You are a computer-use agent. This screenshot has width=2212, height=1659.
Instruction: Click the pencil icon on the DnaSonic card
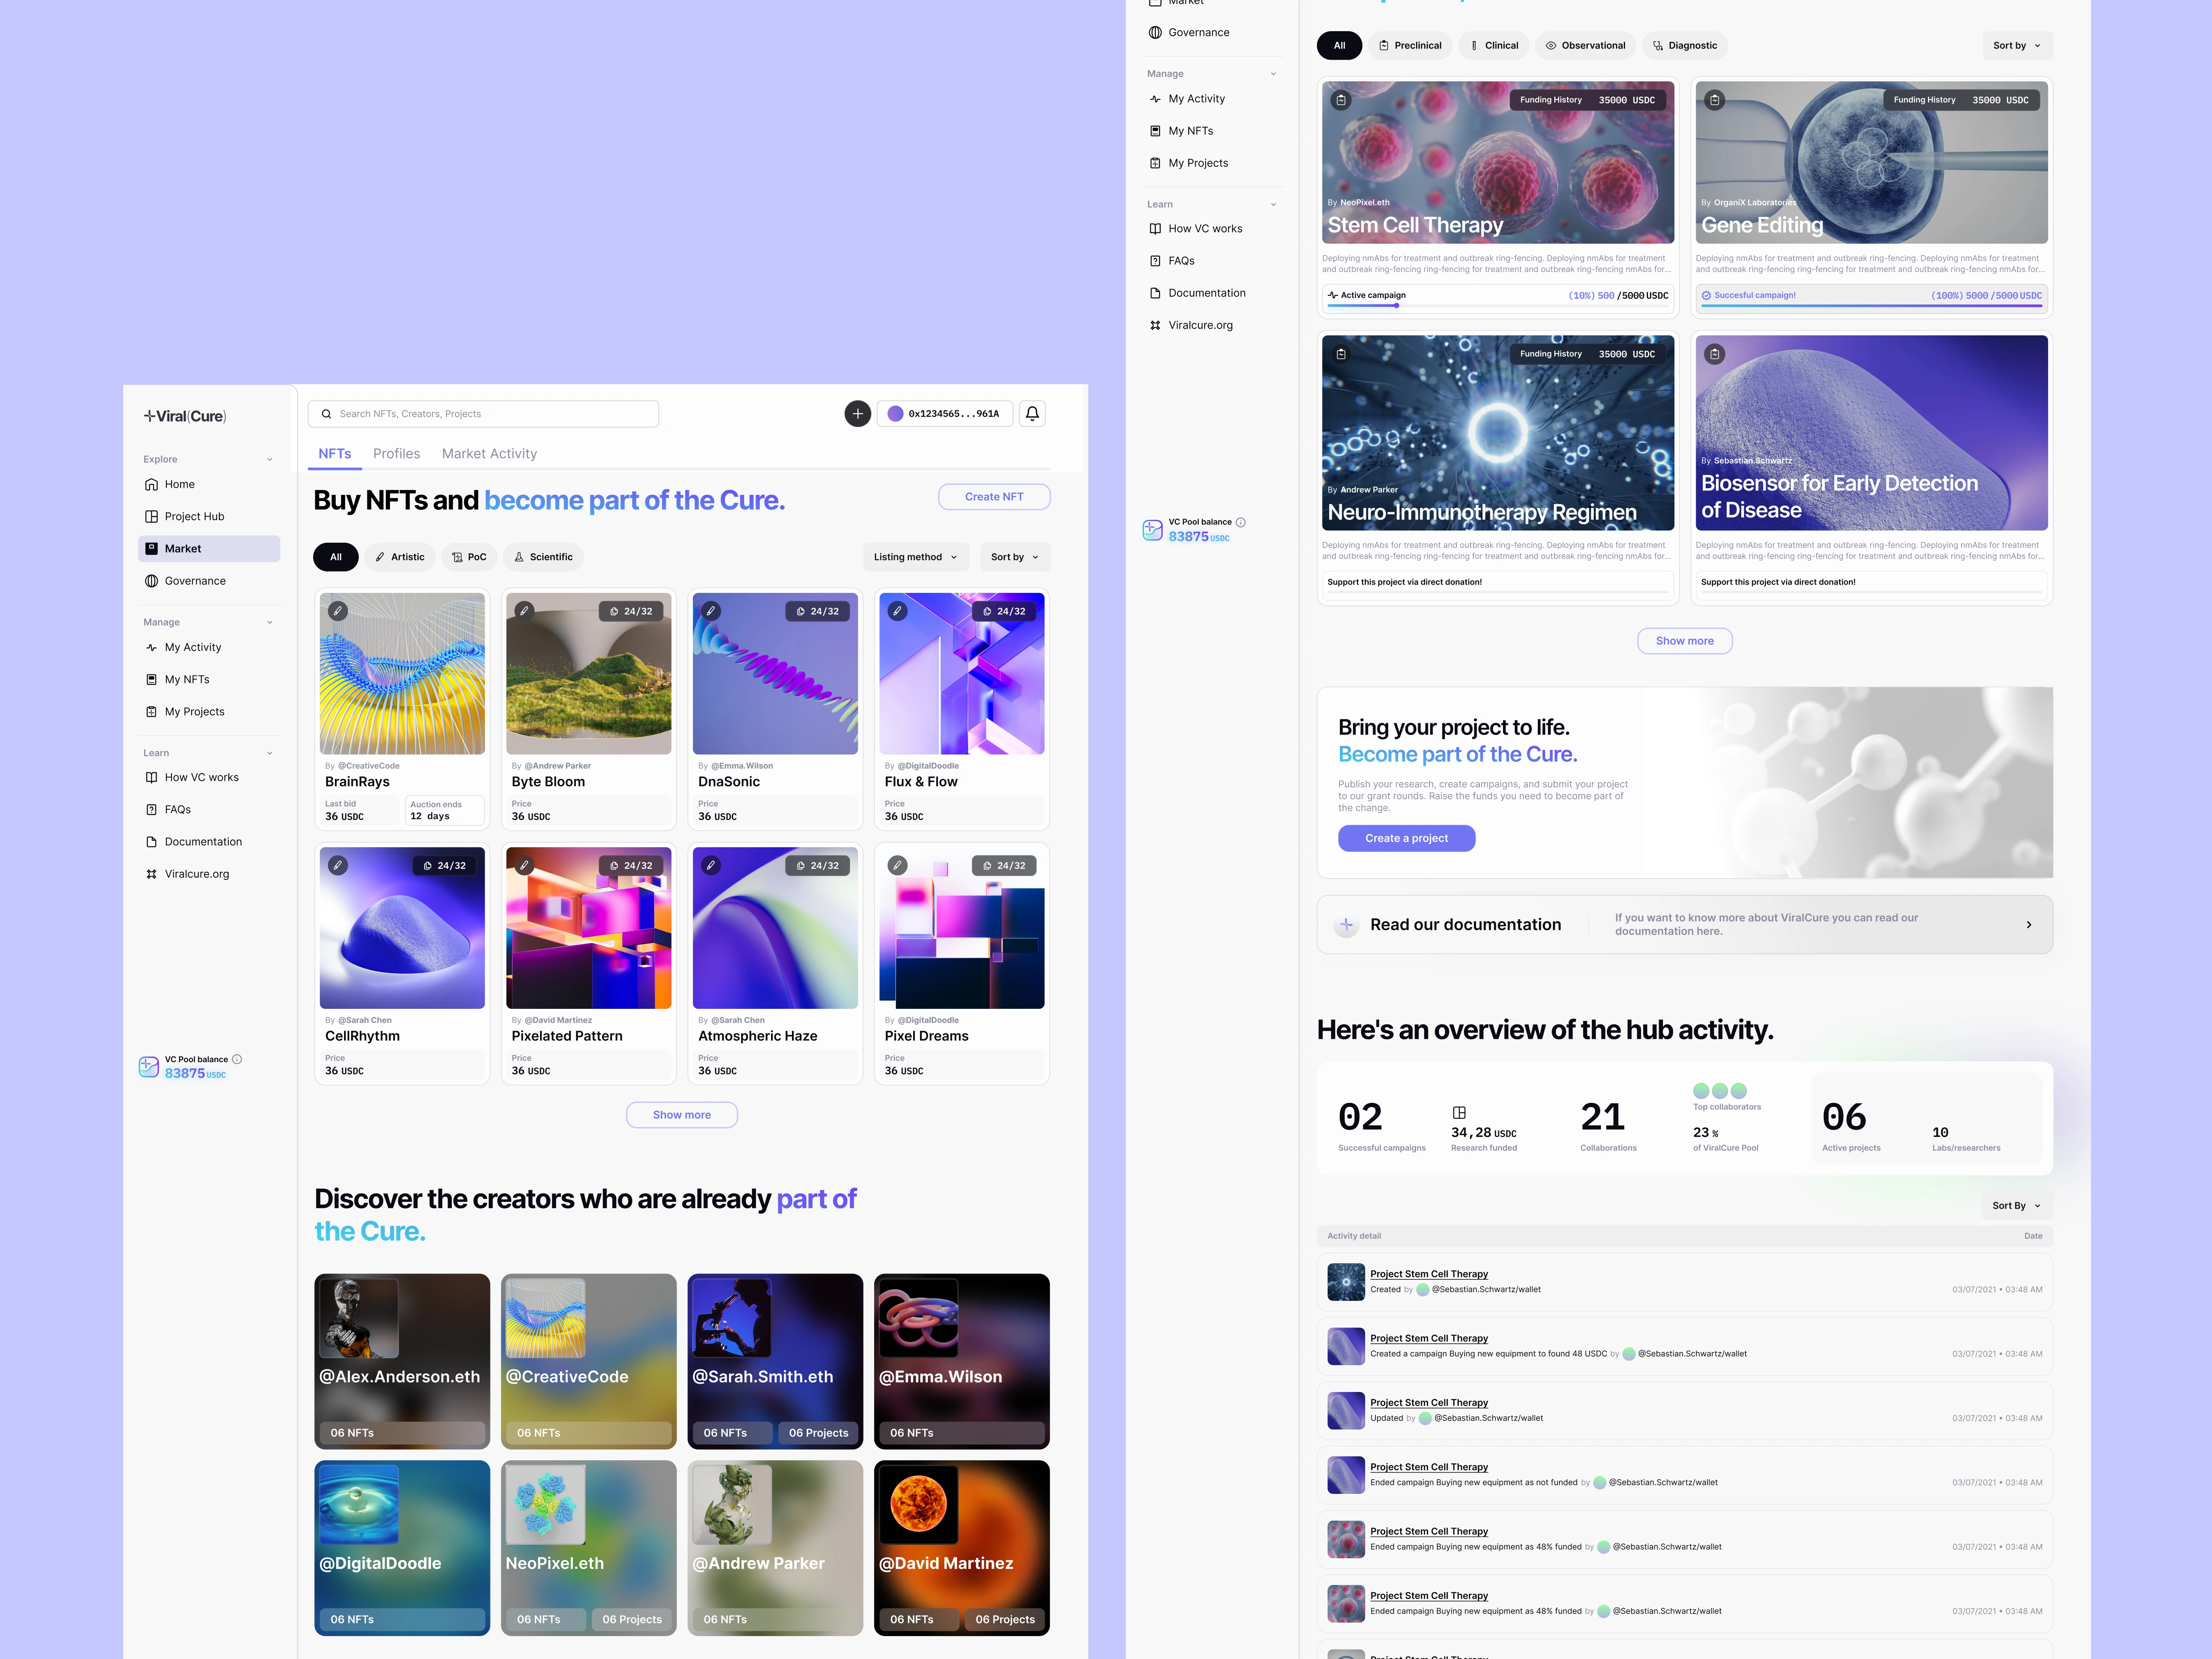711,611
